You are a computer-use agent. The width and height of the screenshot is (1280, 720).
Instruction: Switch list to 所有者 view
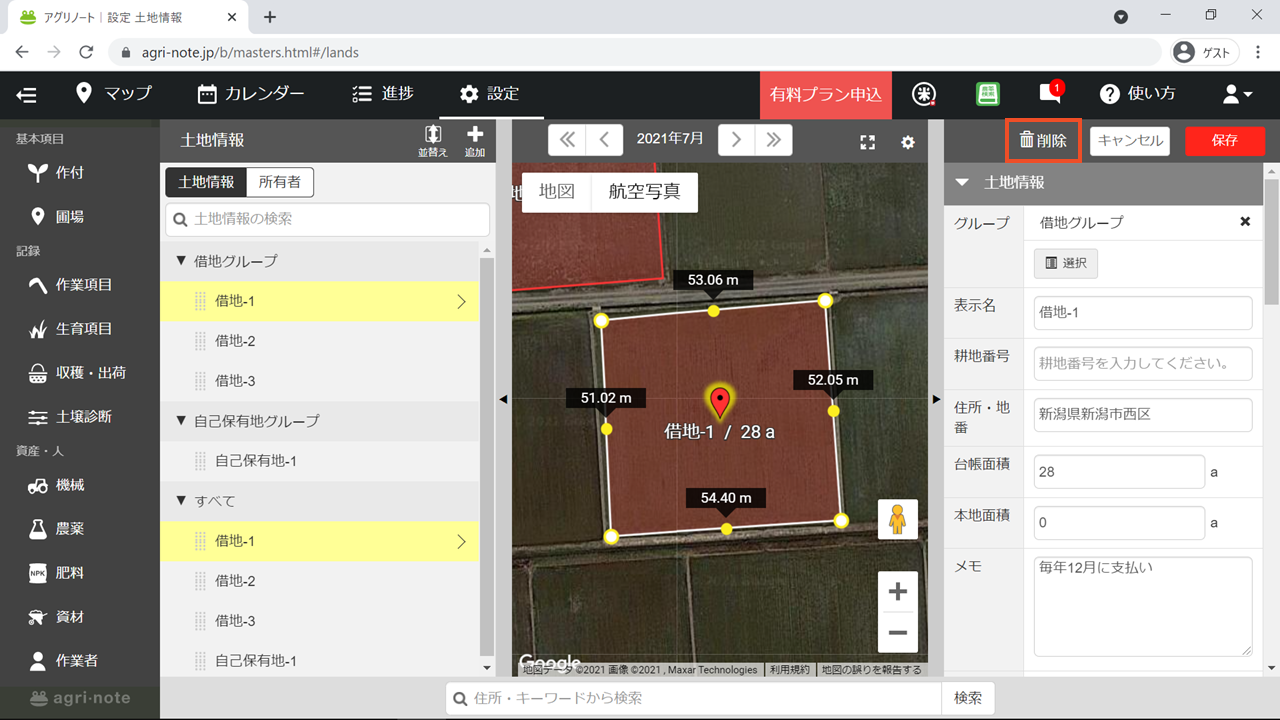[x=280, y=182]
